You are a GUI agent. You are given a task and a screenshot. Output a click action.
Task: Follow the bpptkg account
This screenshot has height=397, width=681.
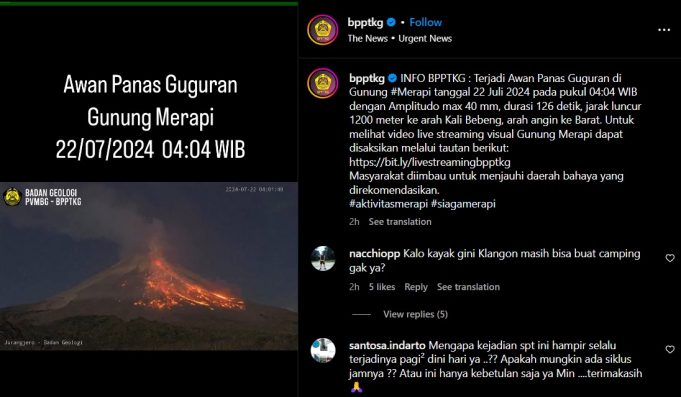pos(425,22)
